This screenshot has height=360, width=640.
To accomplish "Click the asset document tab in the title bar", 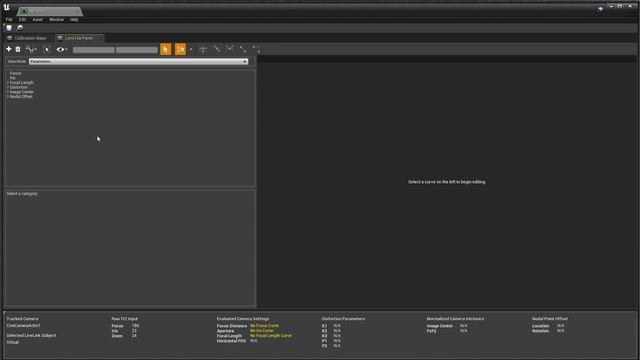I will point(50,11).
